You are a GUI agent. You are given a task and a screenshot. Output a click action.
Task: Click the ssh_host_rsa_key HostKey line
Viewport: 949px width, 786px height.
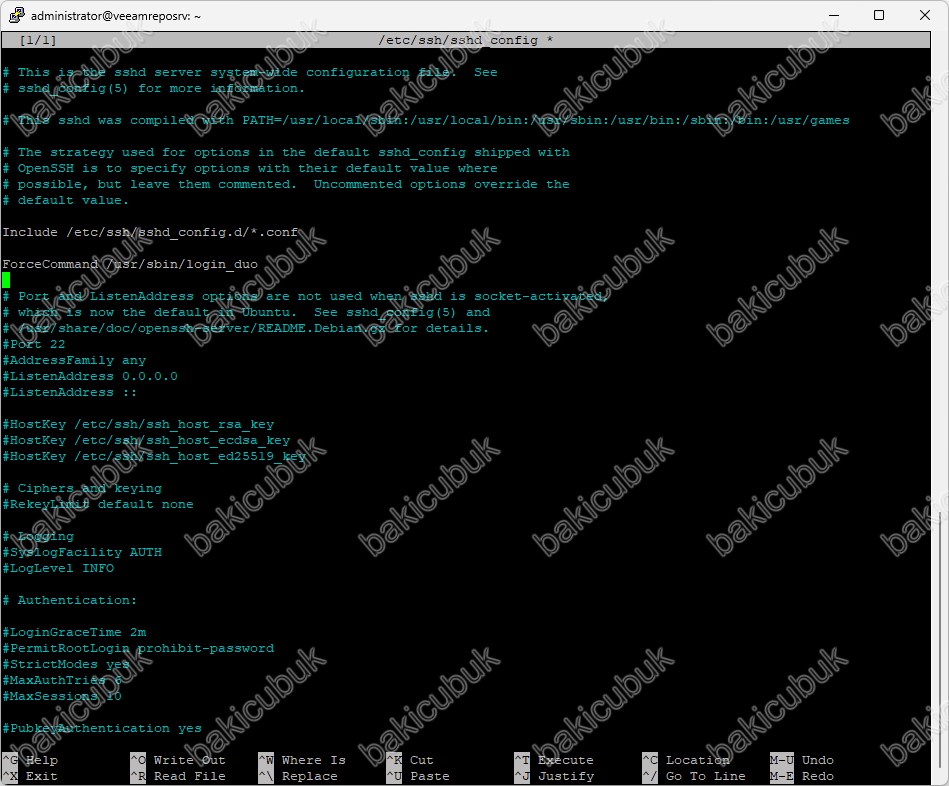tap(139, 424)
